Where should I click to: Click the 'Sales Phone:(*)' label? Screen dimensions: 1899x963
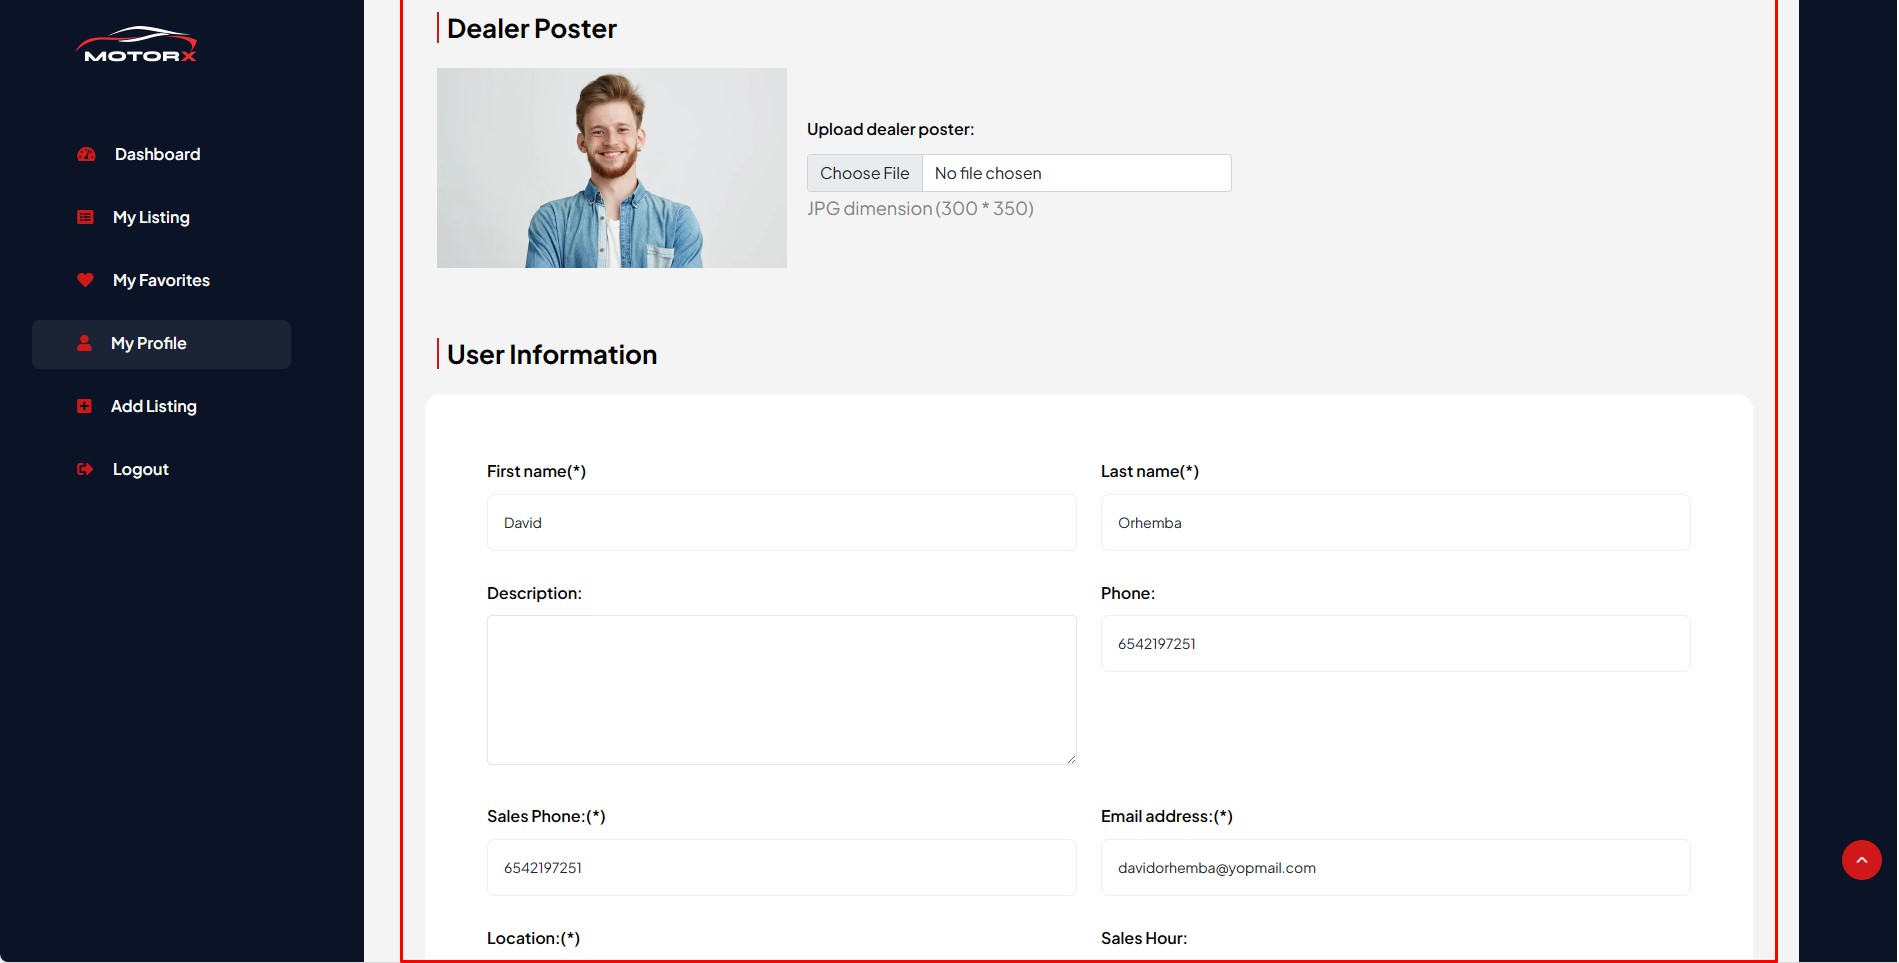point(546,816)
